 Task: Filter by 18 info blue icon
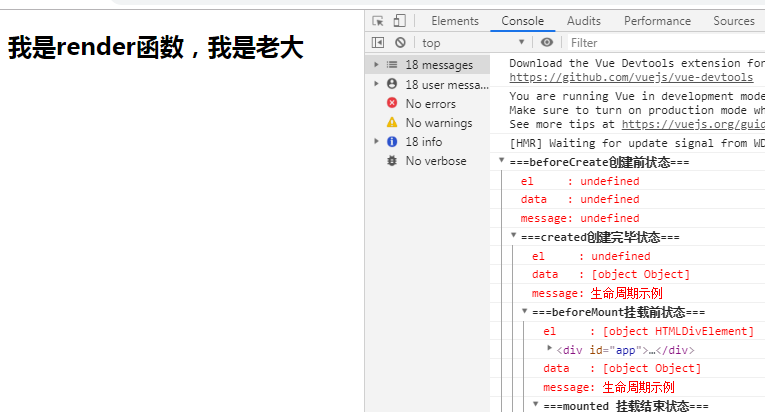coord(392,142)
